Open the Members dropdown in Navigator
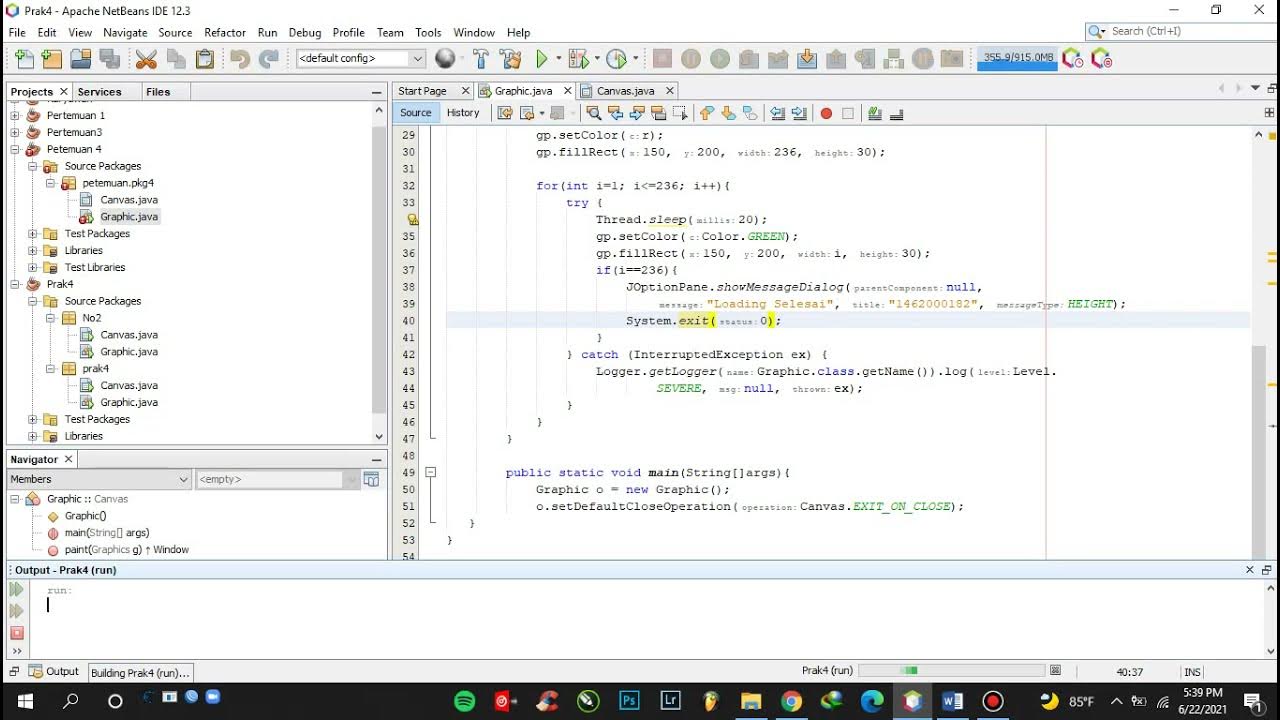1280x720 pixels. (x=183, y=479)
